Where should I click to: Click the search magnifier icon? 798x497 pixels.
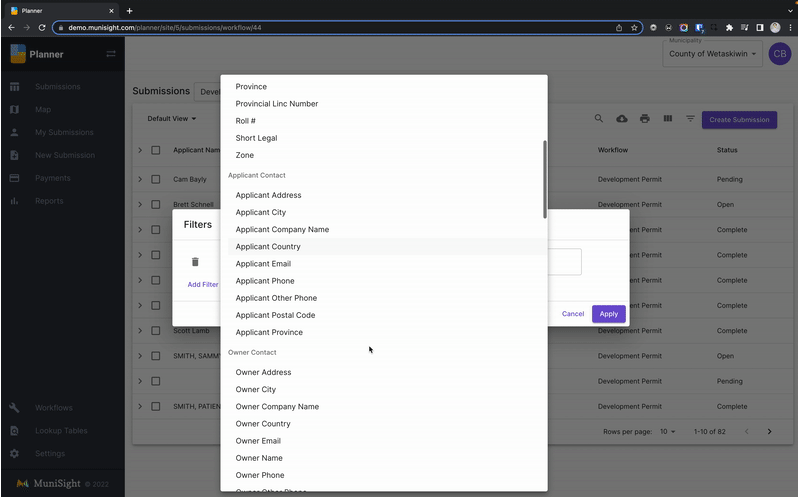[599, 119]
